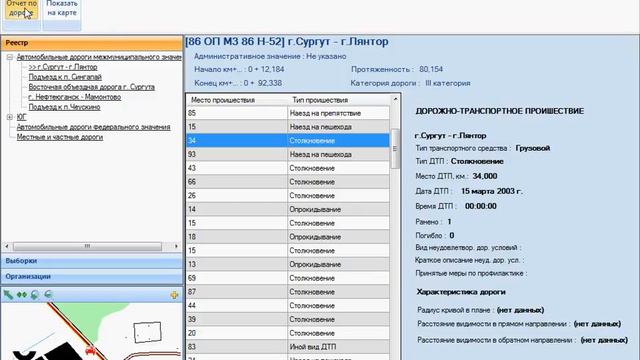The height and width of the screenshot is (360, 640).
Task: Select row 85 'Наезд на препятствие'
Action: click(288, 113)
